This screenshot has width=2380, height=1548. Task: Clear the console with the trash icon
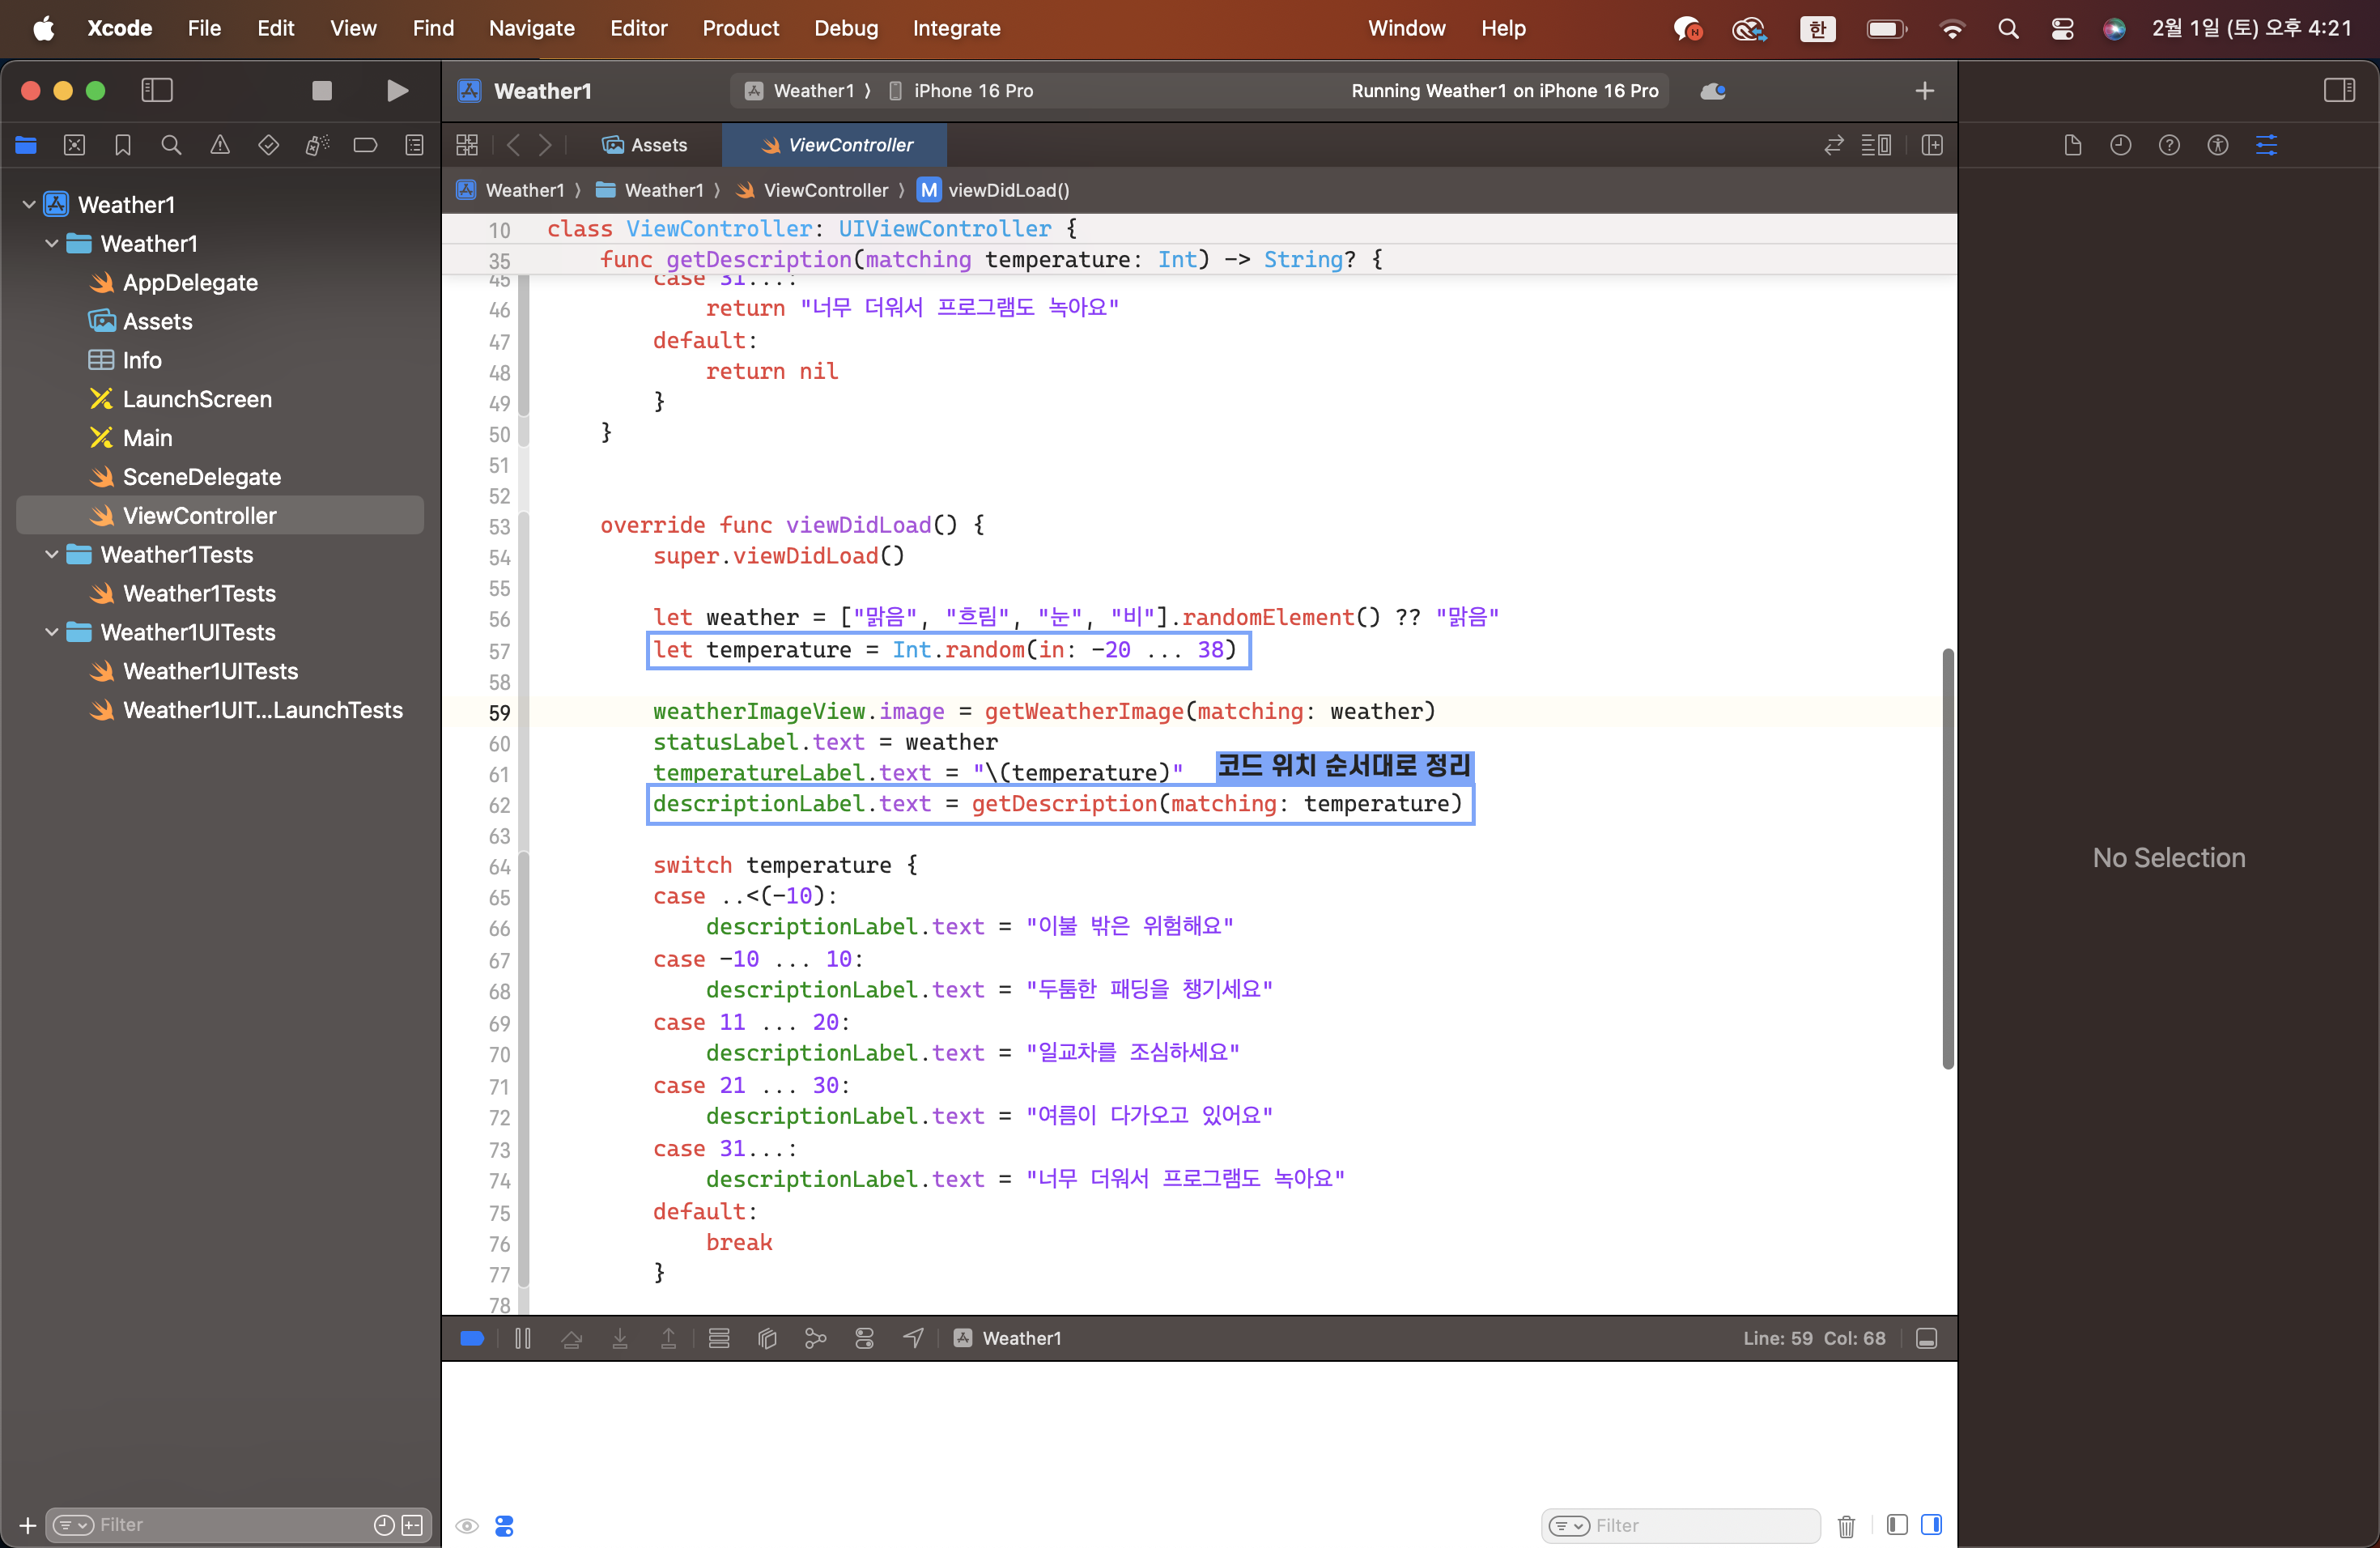click(x=1846, y=1525)
